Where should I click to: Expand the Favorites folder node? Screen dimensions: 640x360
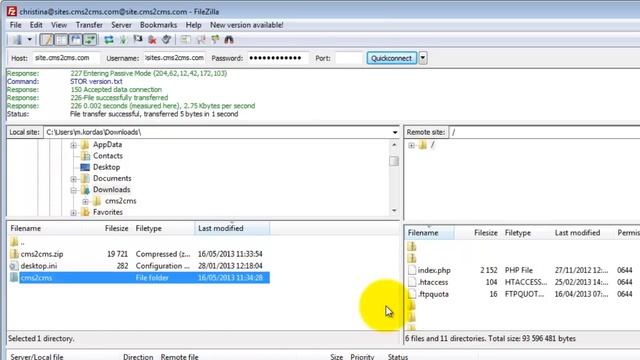point(73,213)
